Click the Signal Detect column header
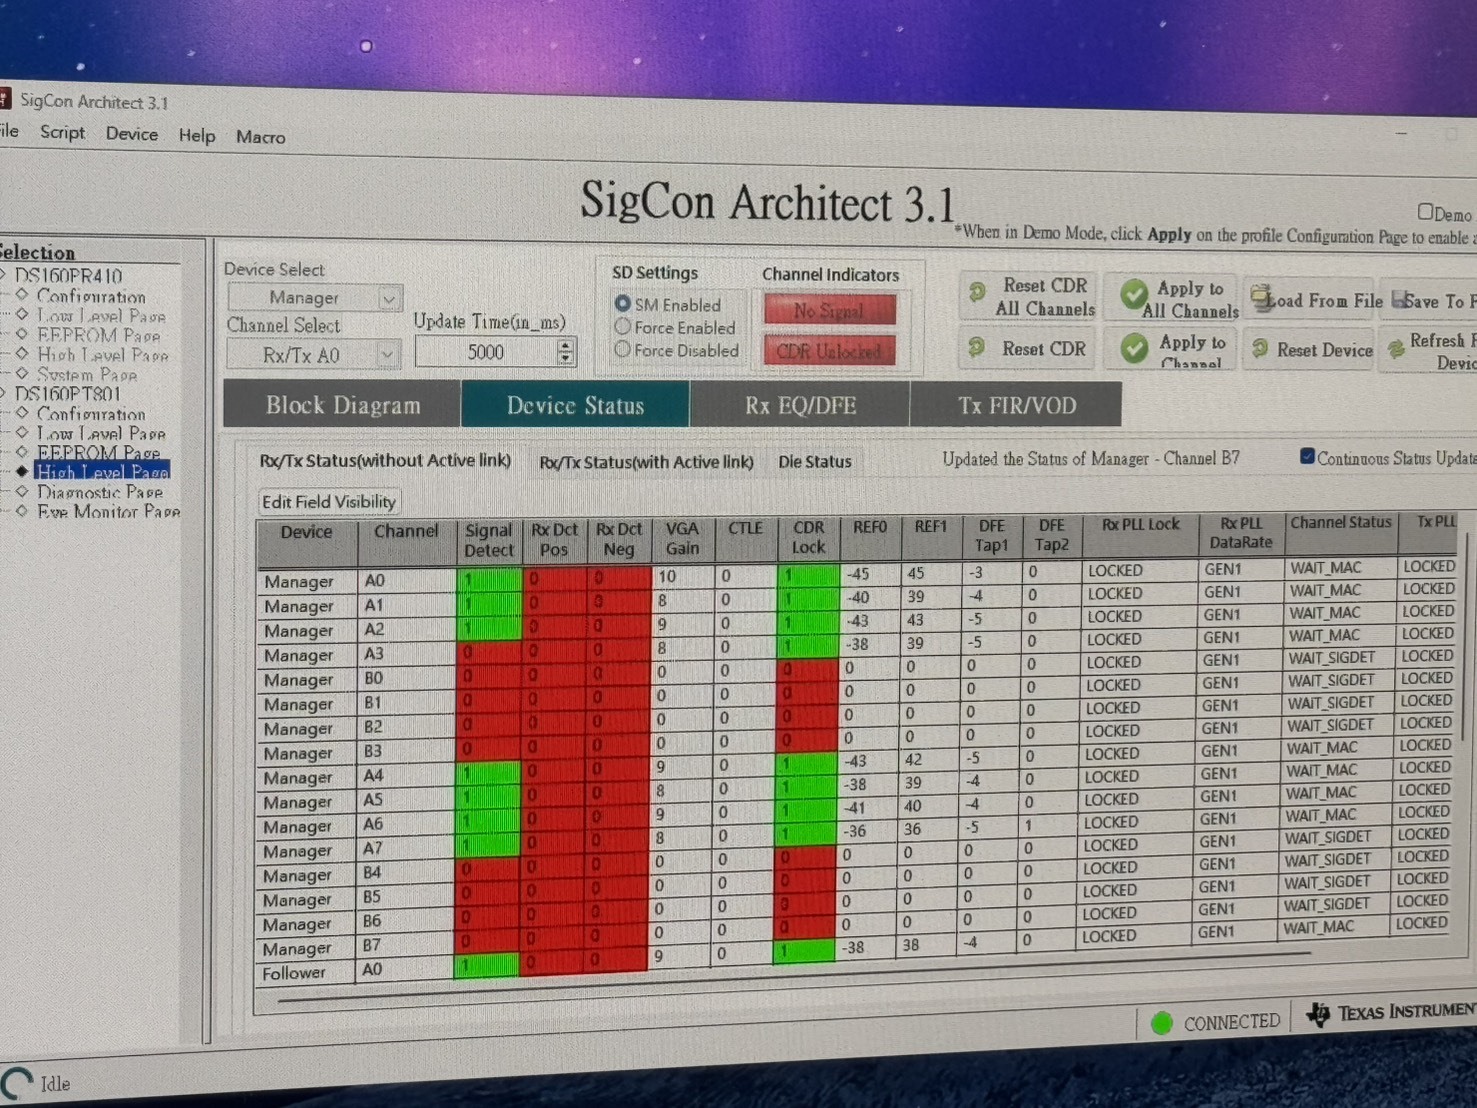This screenshot has width=1477, height=1108. click(x=488, y=540)
